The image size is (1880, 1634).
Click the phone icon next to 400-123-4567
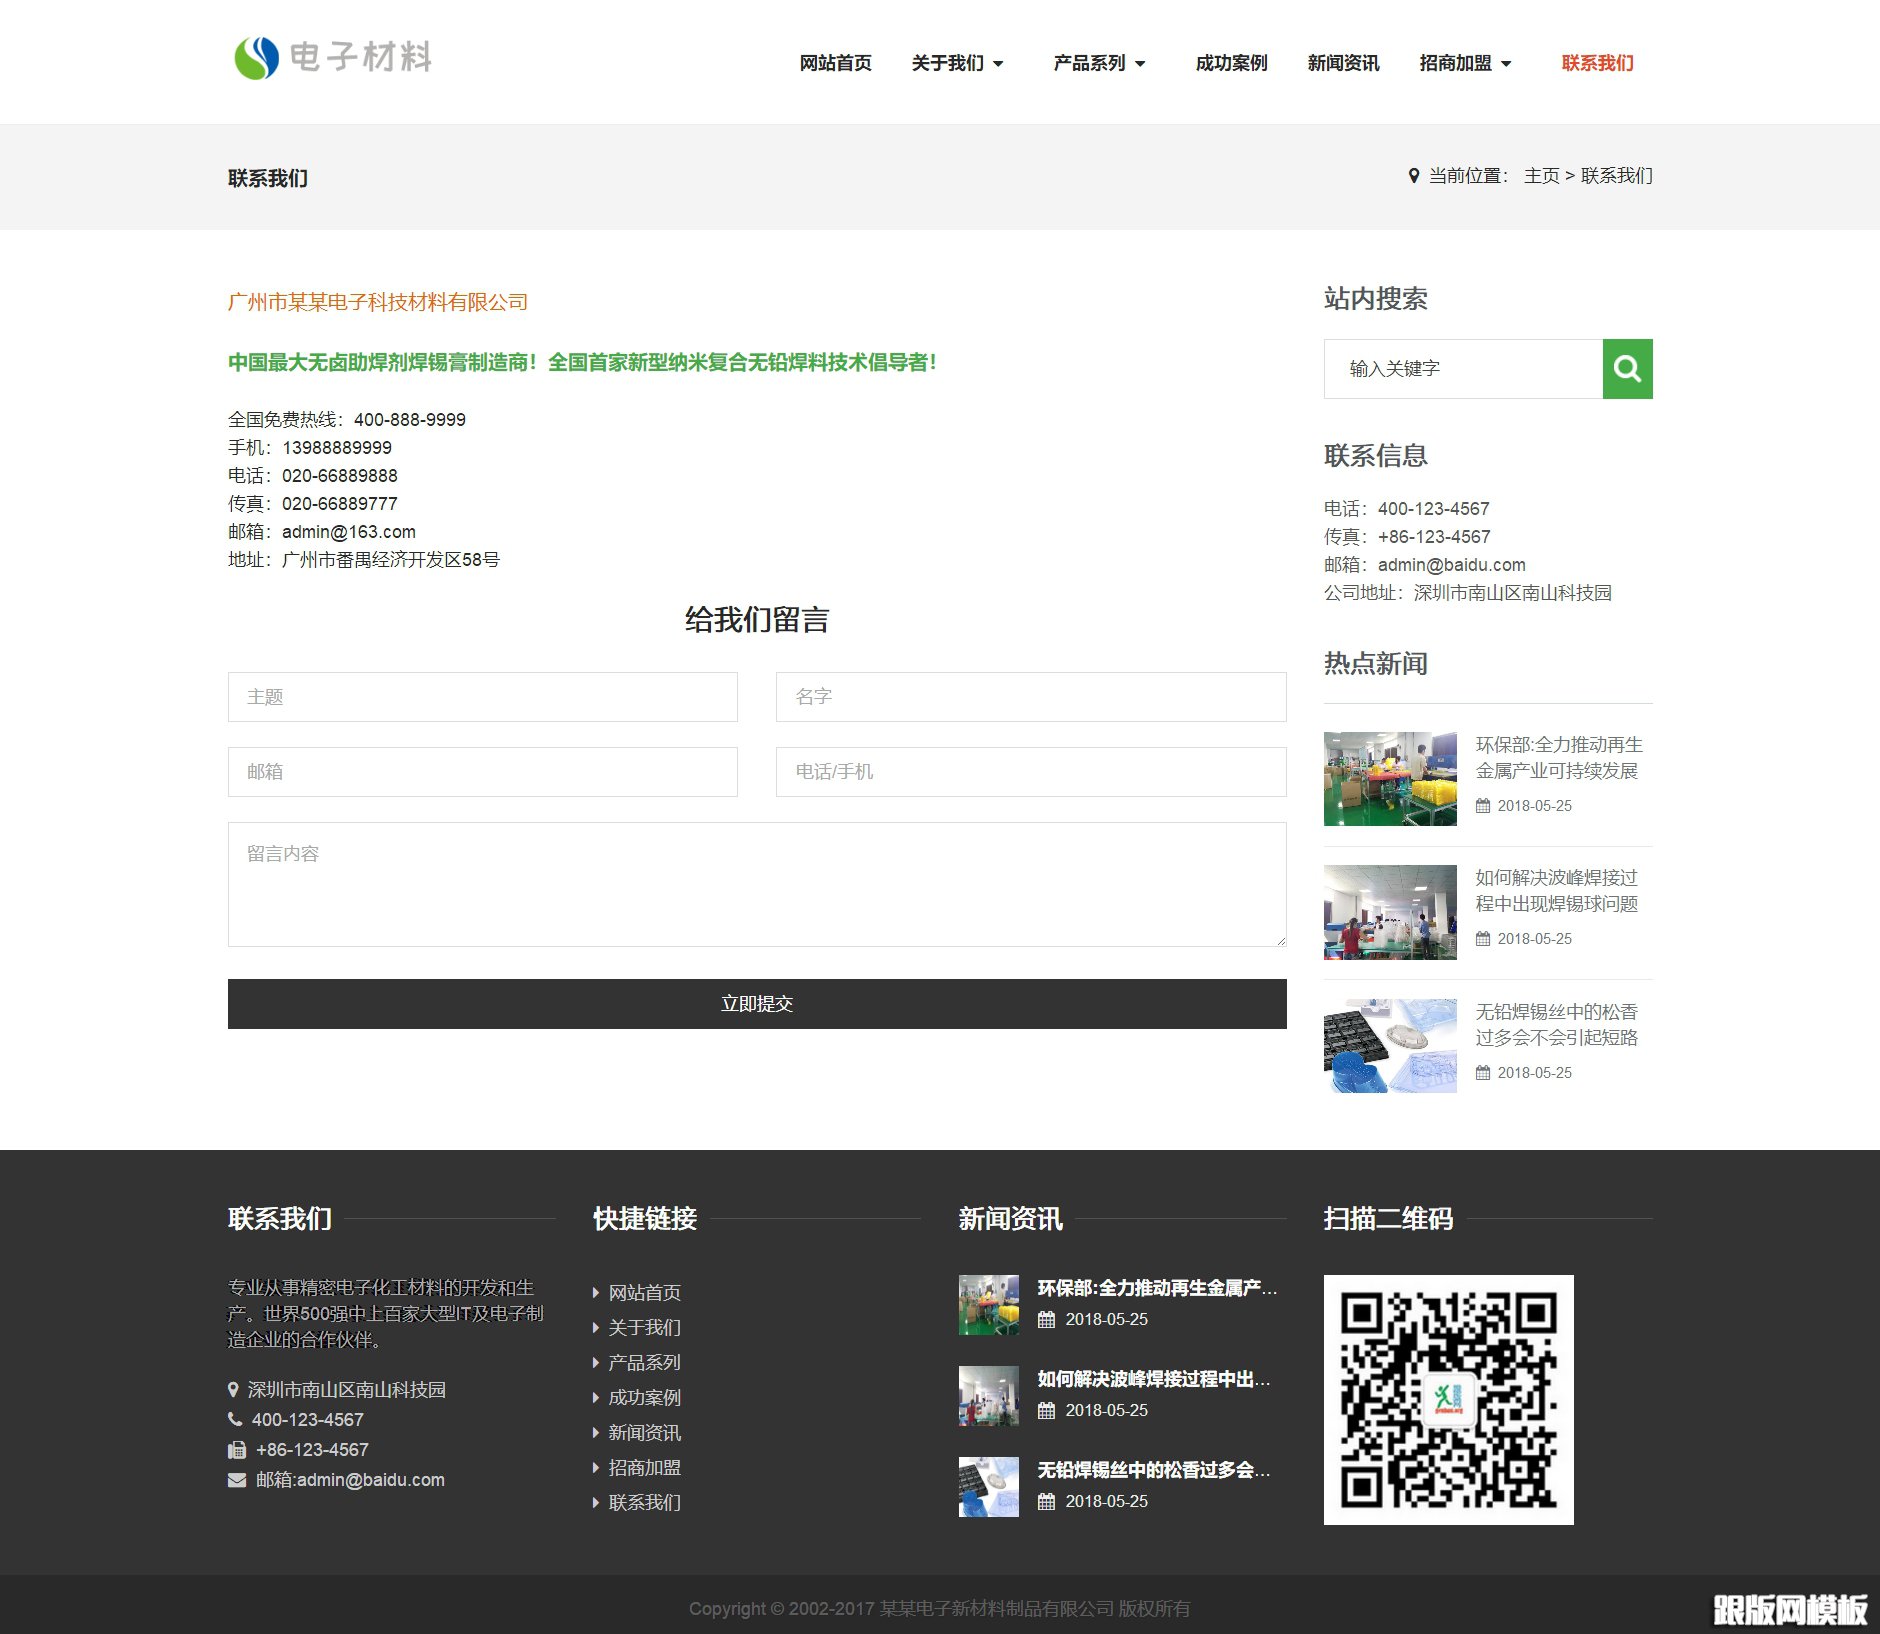[x=233, y=1419]
